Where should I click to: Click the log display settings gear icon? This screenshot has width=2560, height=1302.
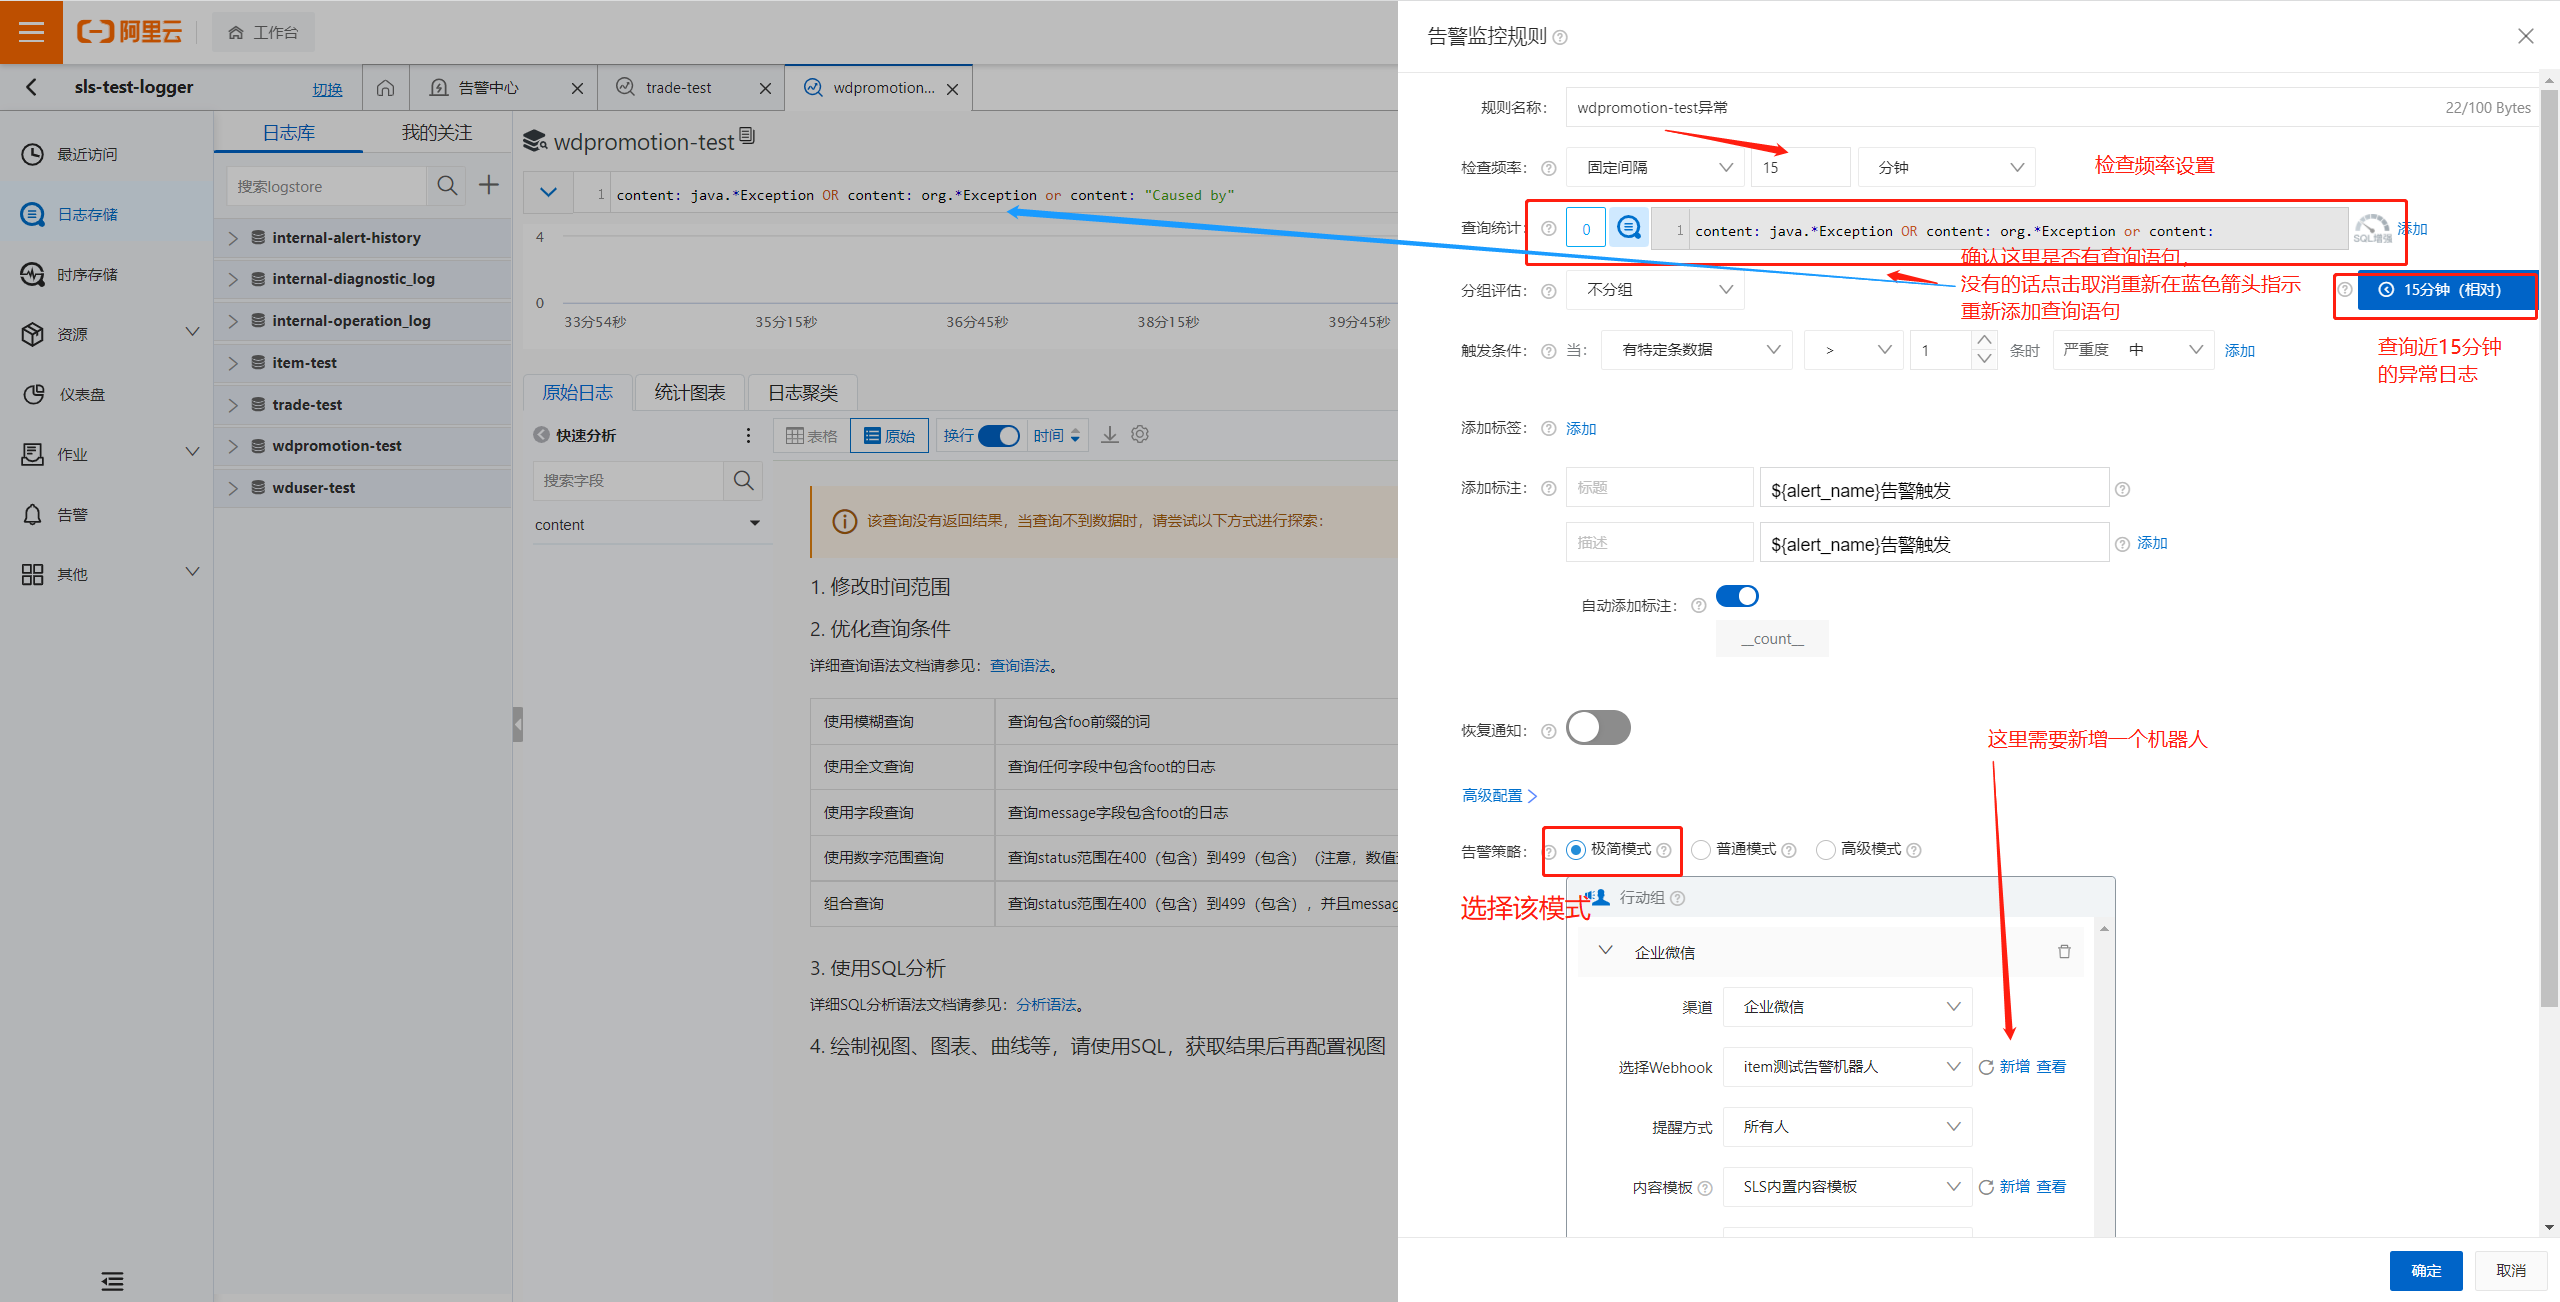coord(1140,435)
